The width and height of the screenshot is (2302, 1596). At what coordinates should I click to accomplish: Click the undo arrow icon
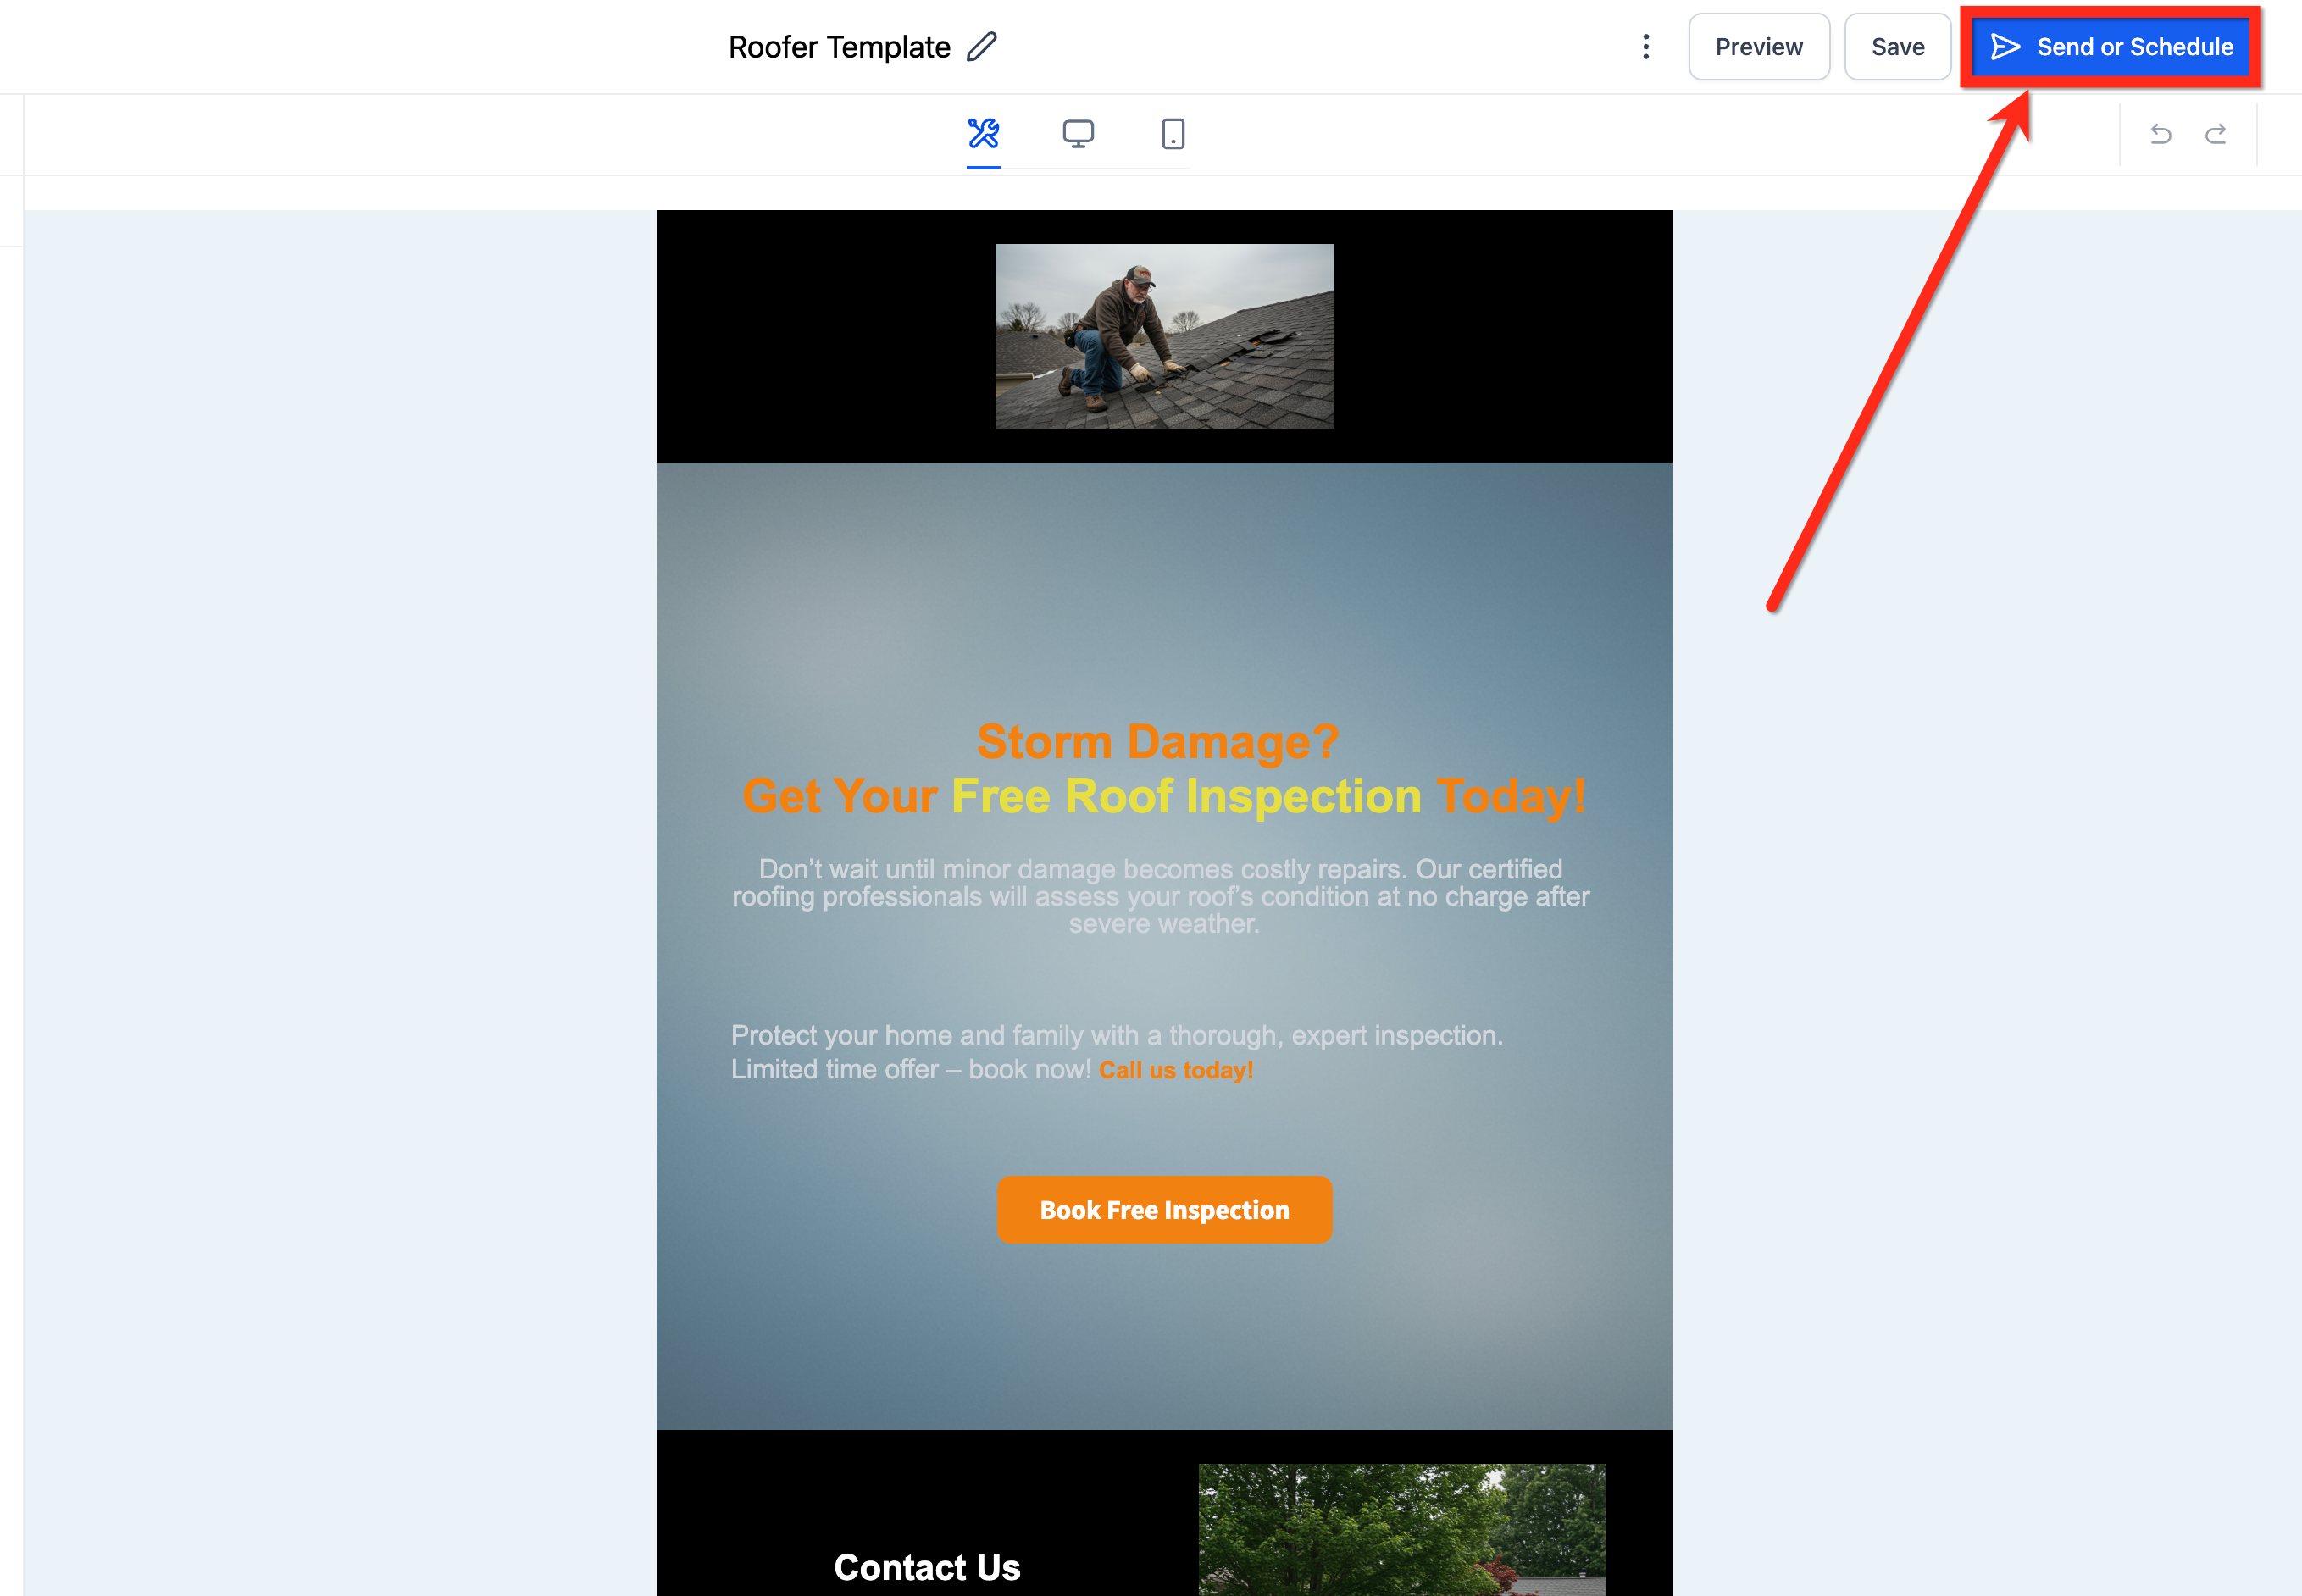point(2160,134)
